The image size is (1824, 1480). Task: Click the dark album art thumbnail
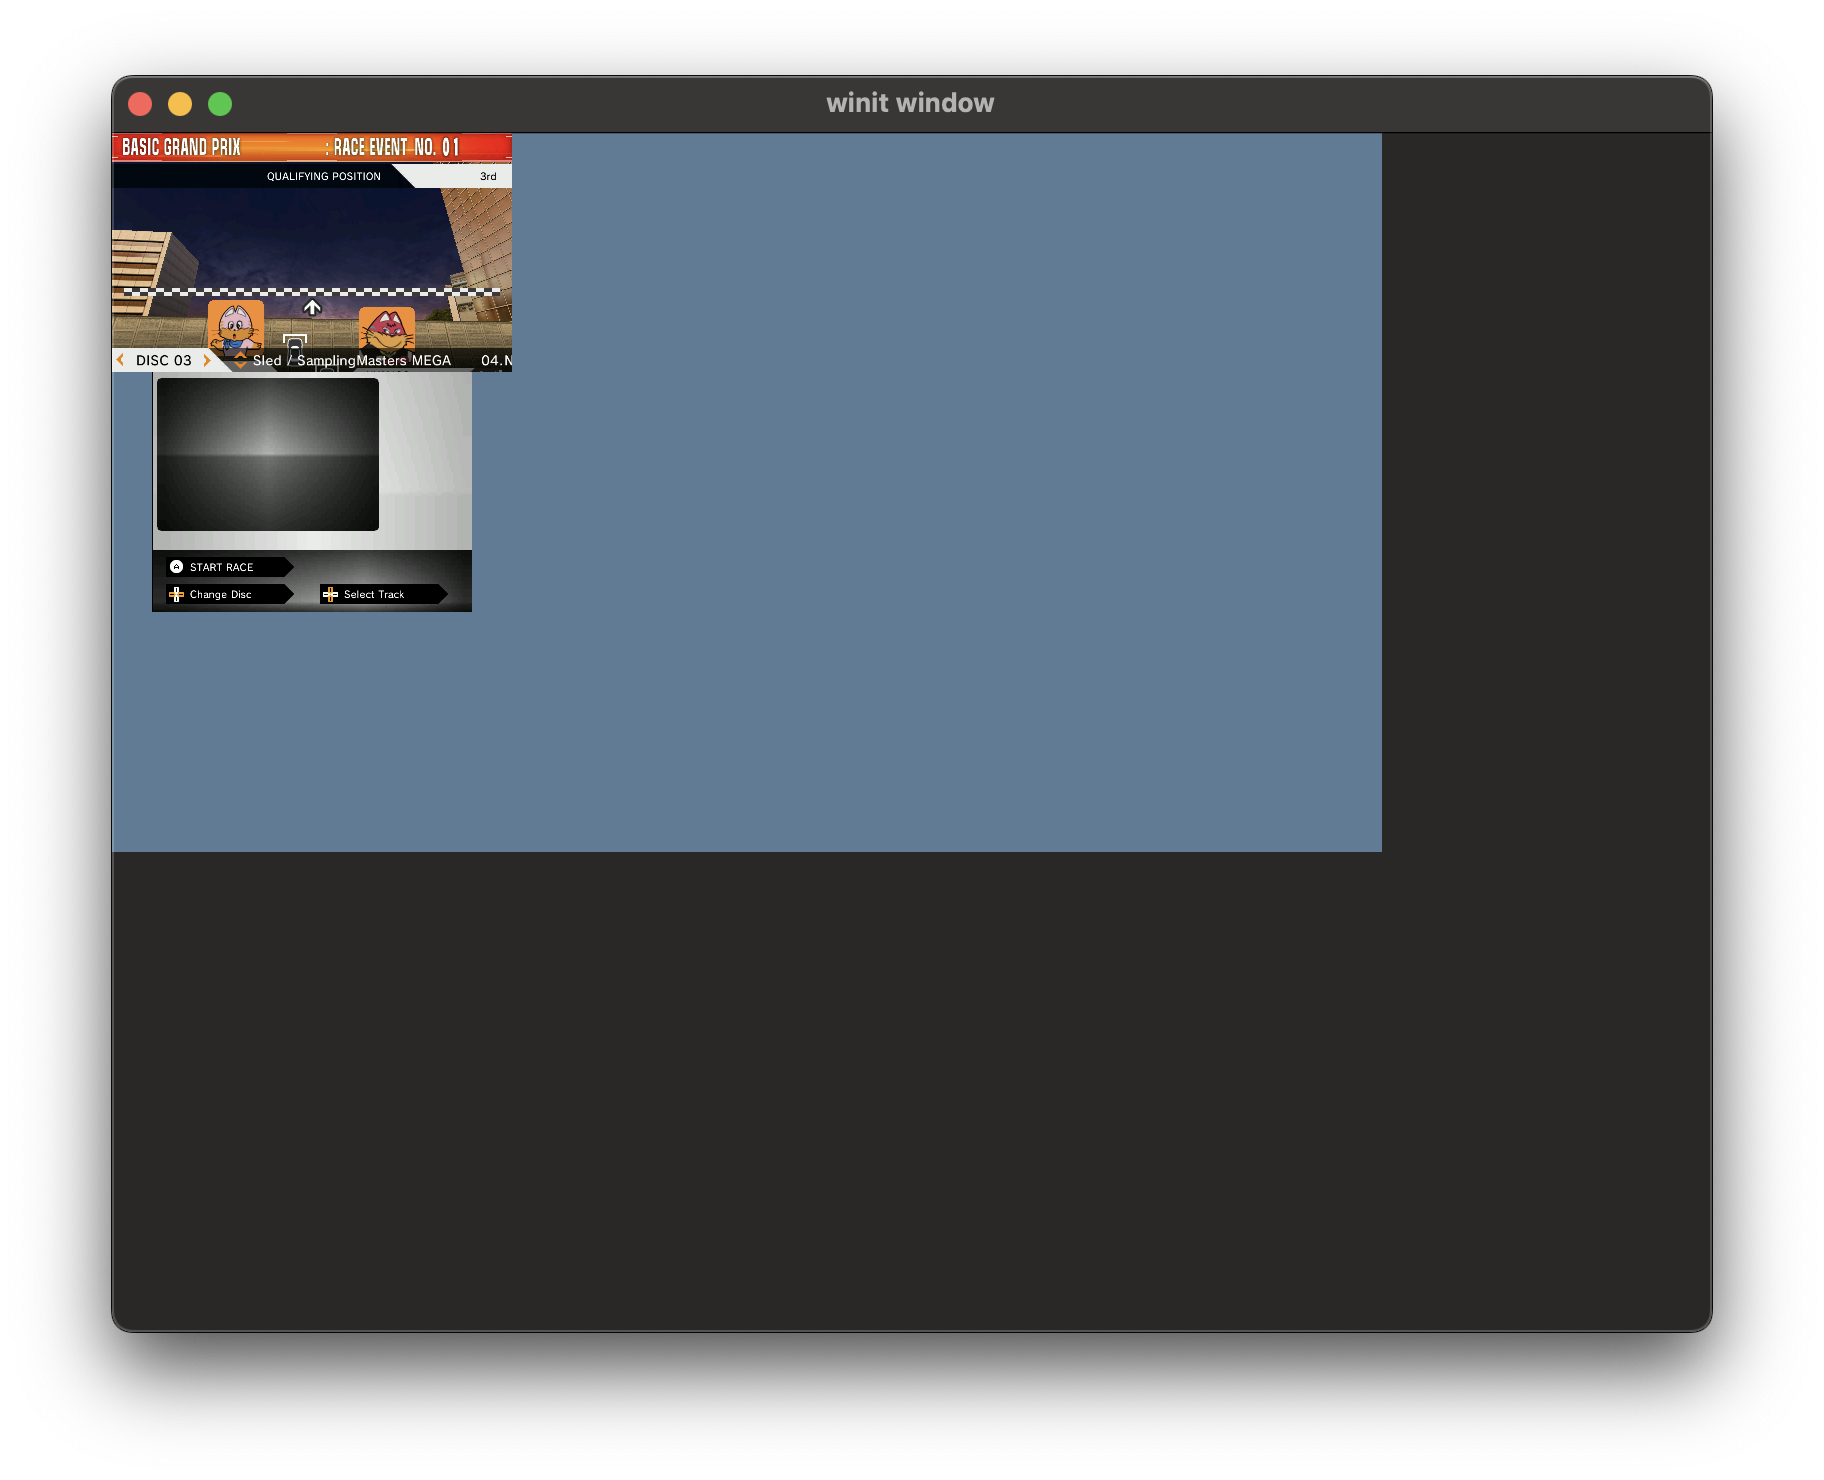point(268,454)
